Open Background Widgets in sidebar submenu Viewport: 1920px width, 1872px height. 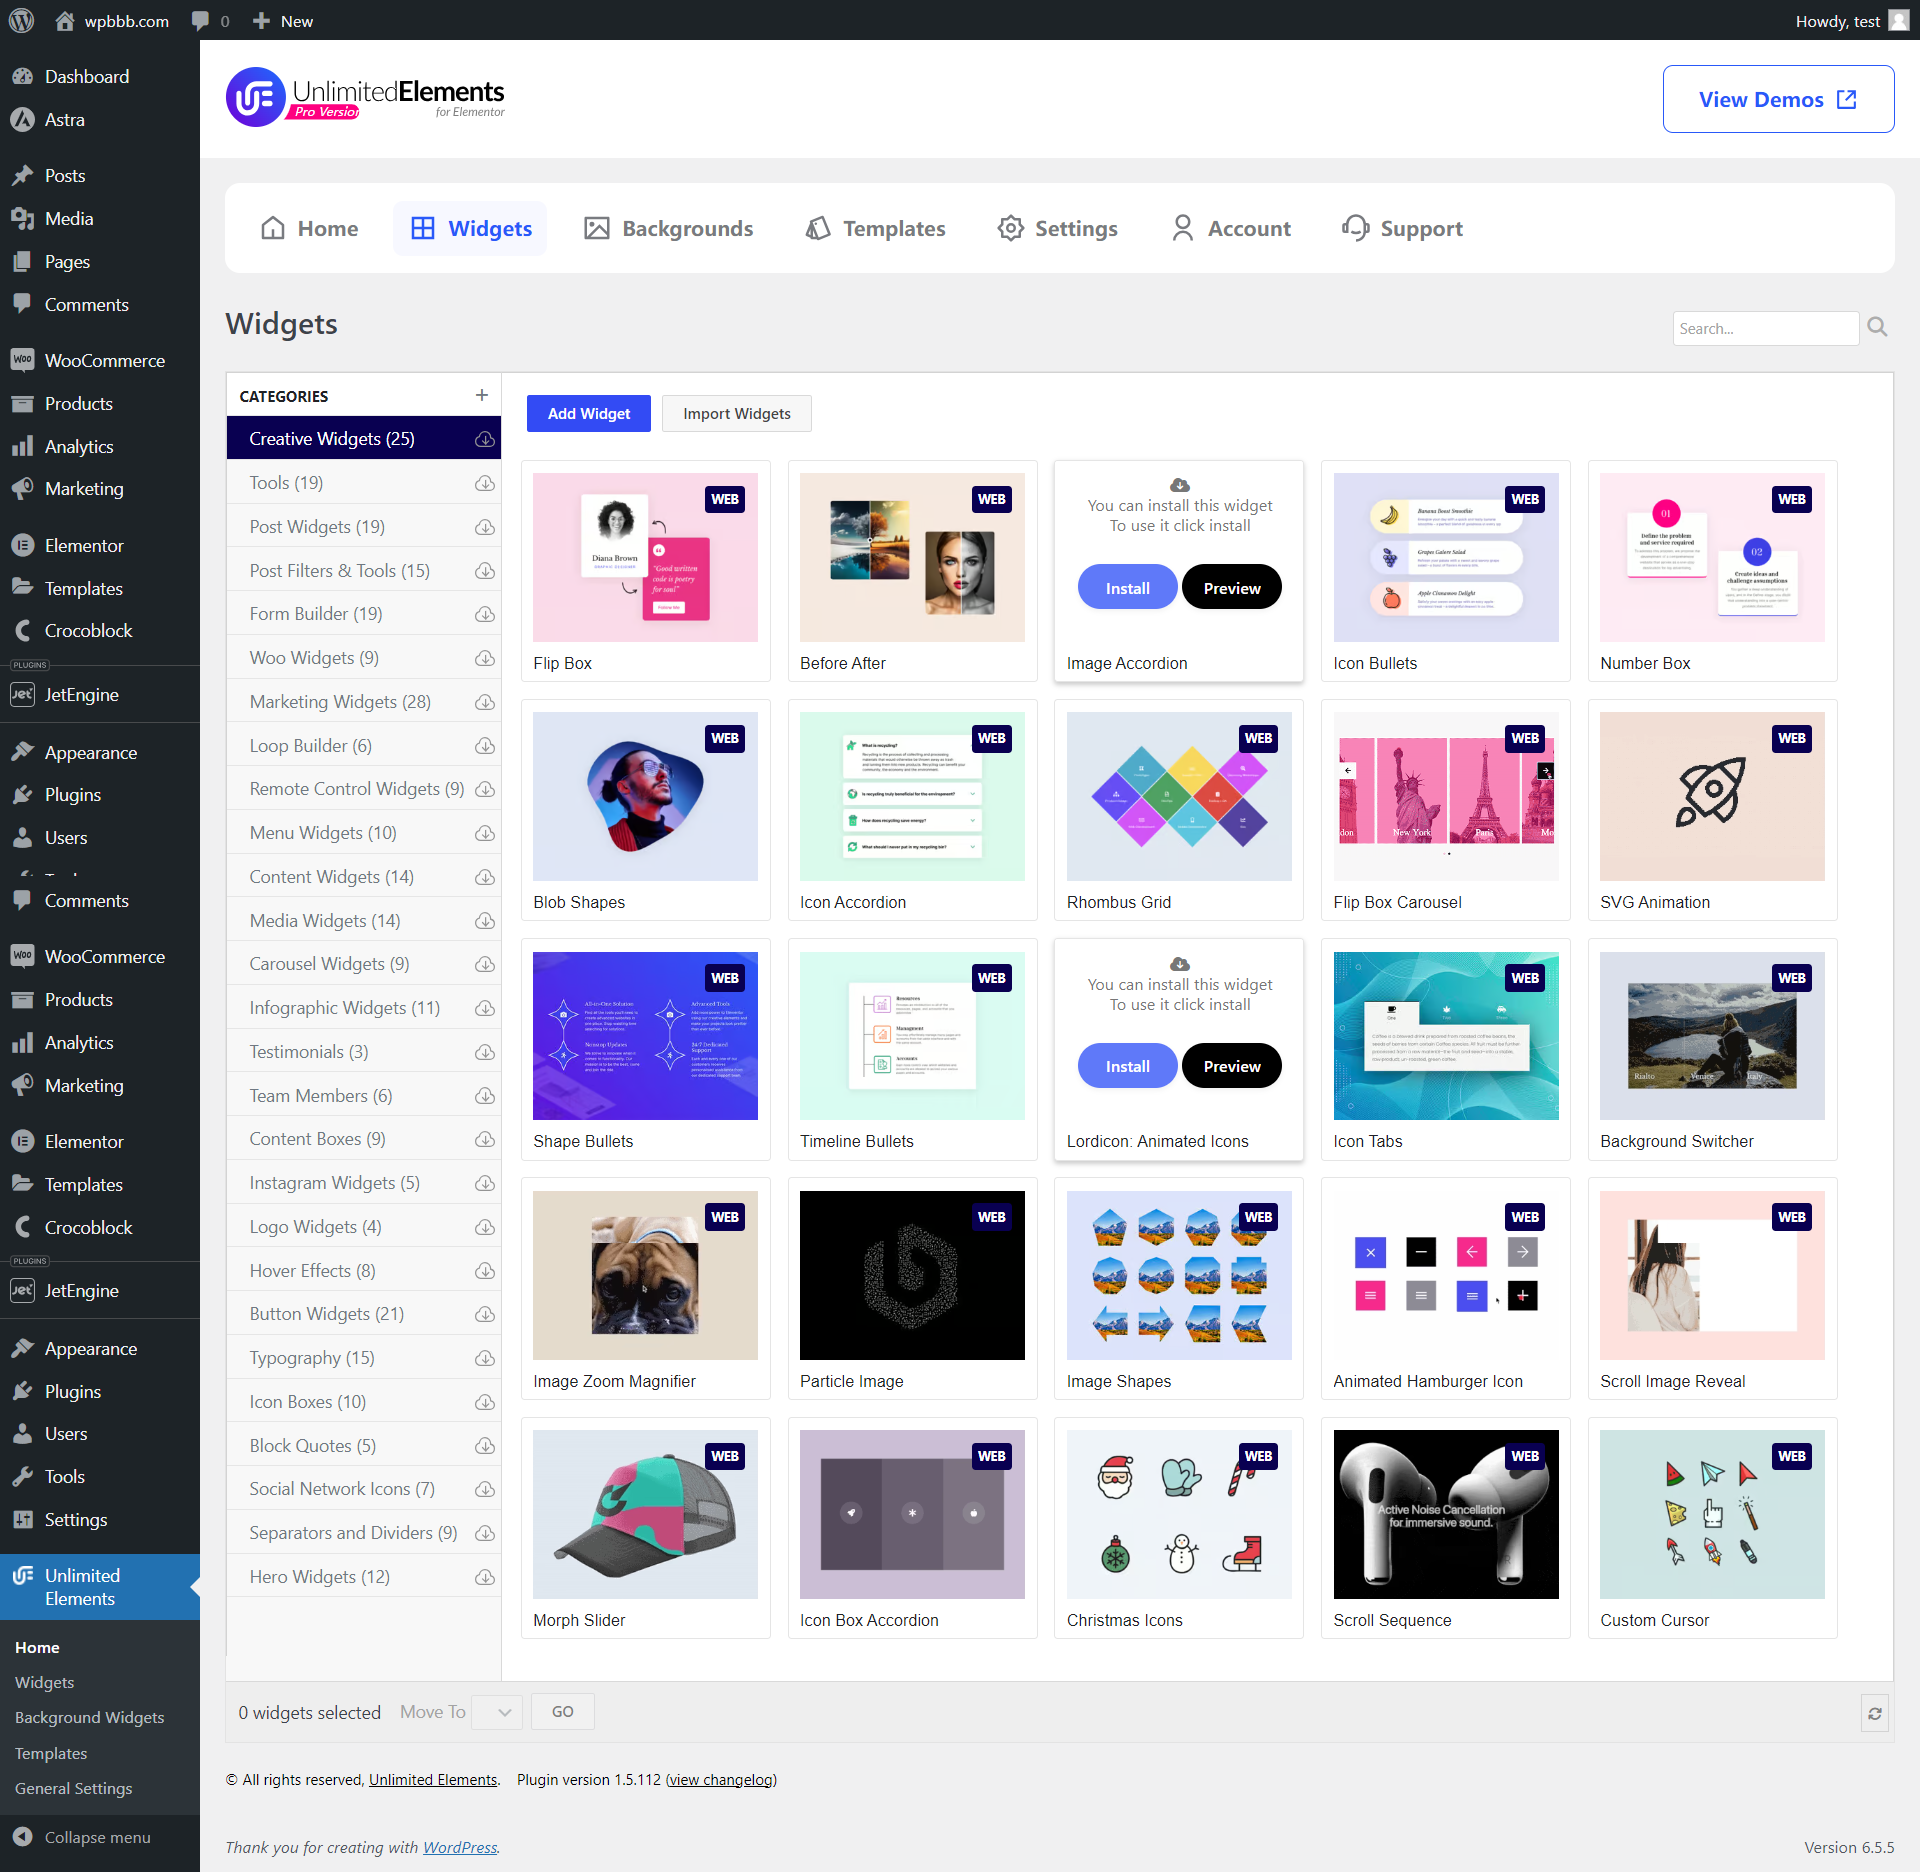click(89, 1718)
